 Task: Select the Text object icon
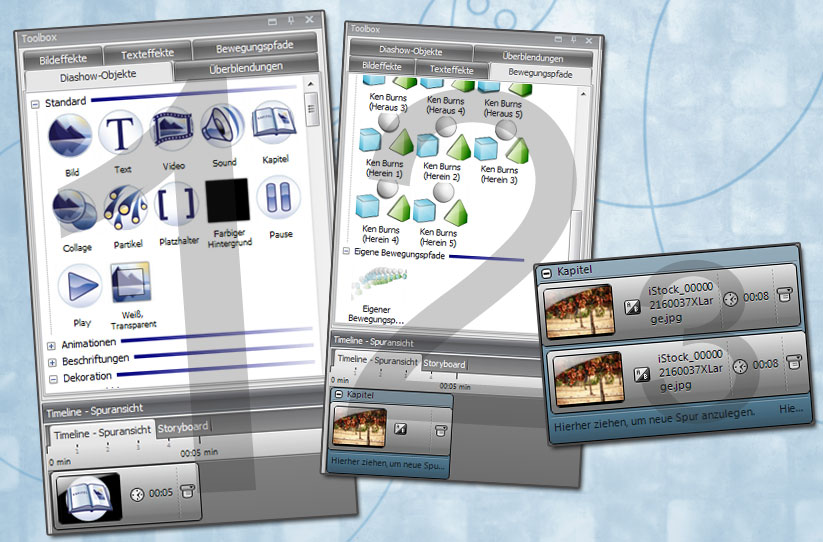(x=121, y=132)
